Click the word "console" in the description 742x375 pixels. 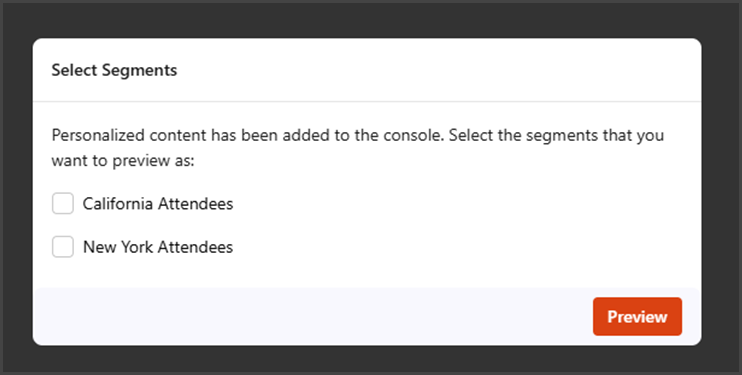pyautogui.click(x=413, y=135)
